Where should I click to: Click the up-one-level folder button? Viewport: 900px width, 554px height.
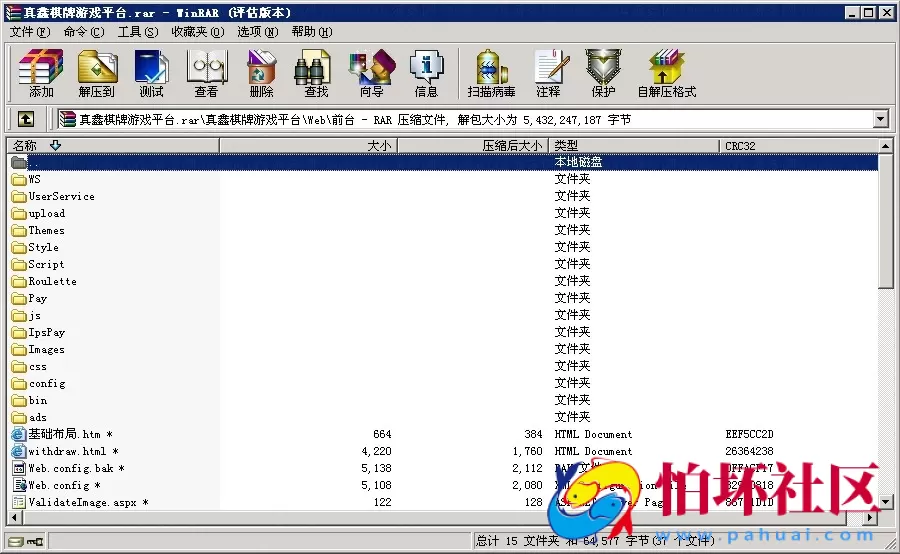25,119
